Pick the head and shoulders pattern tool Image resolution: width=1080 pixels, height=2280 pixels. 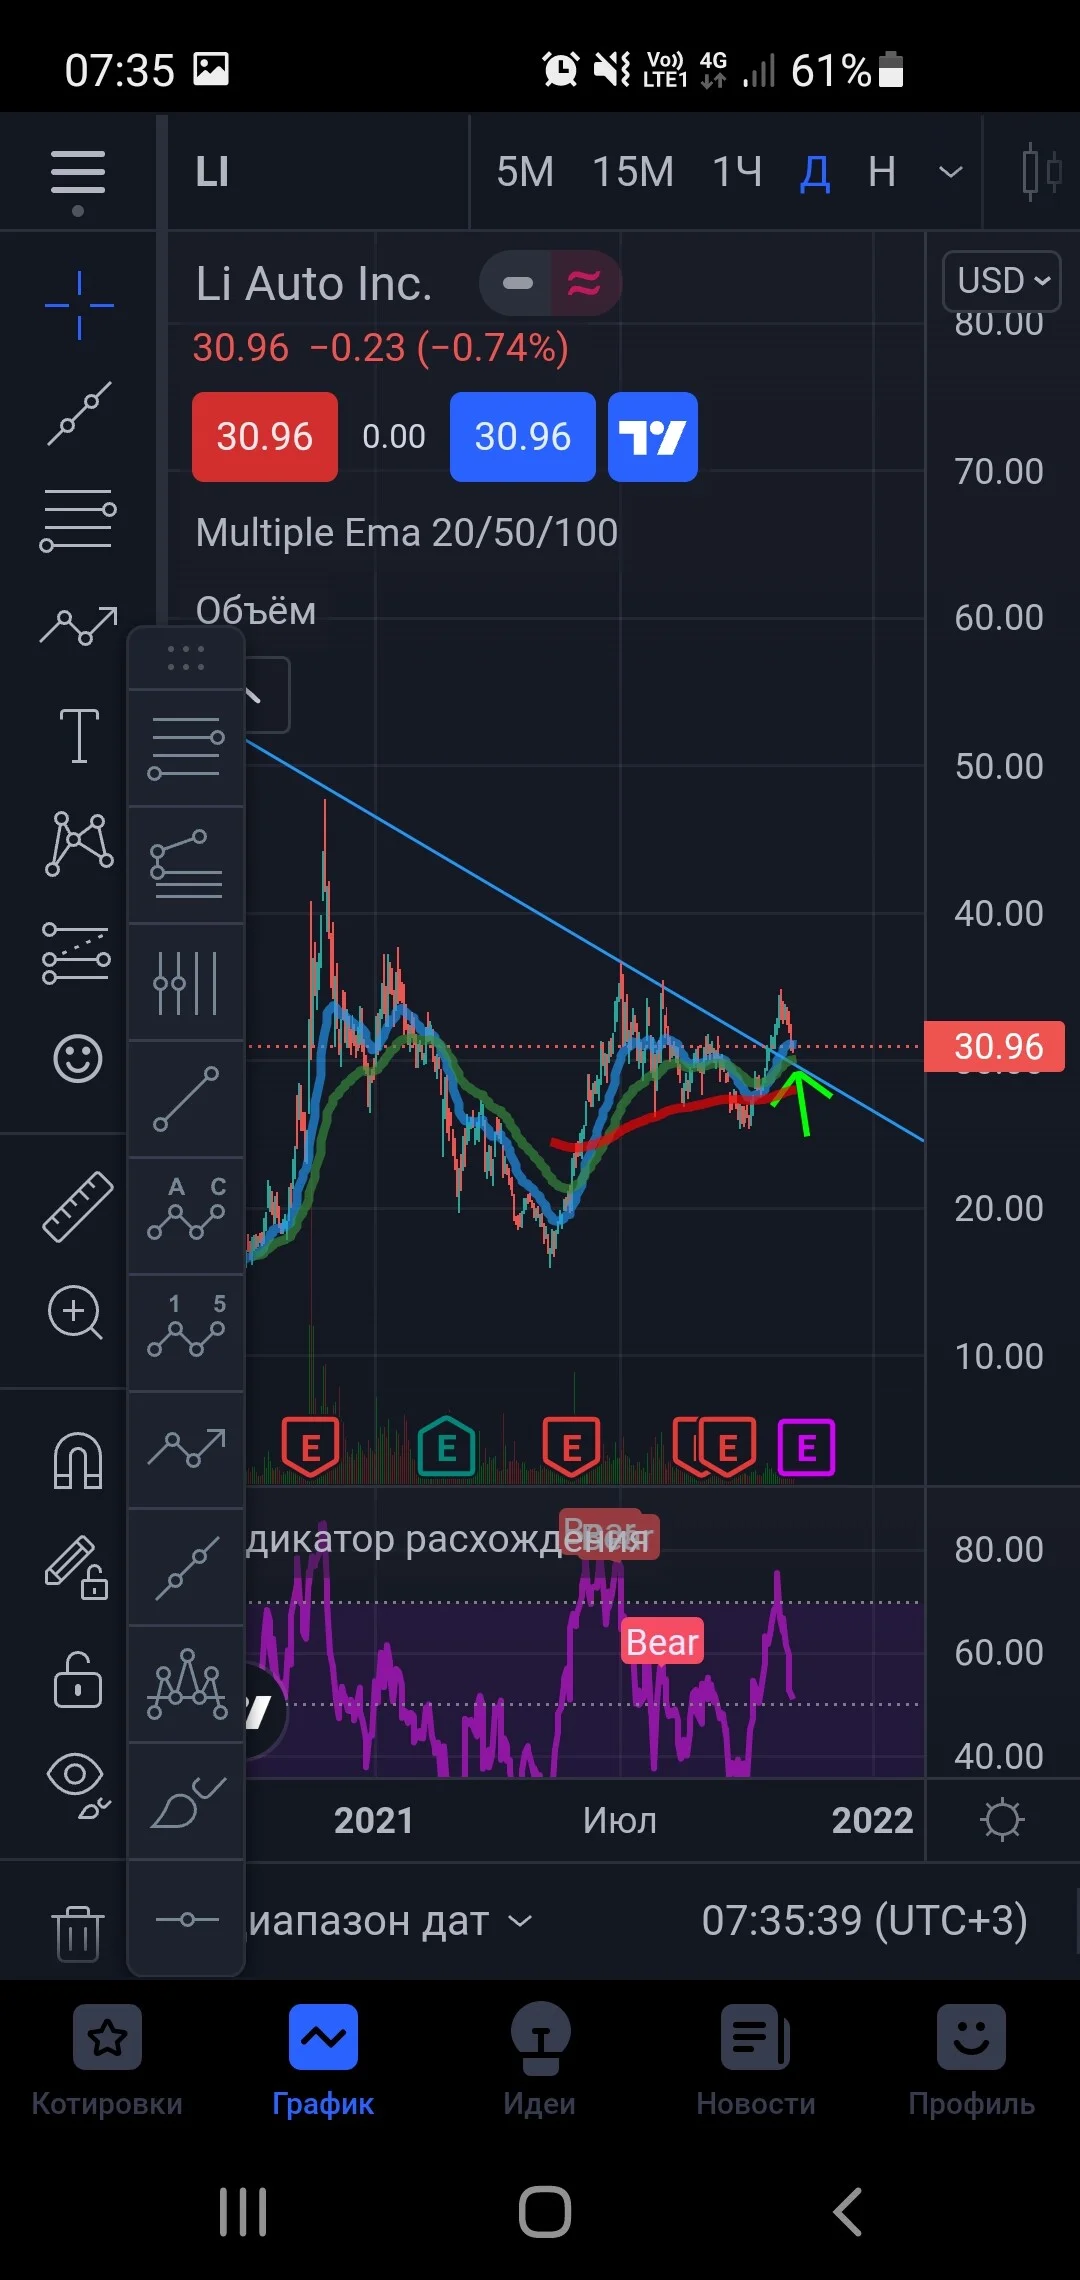(x=186, y=1685)
